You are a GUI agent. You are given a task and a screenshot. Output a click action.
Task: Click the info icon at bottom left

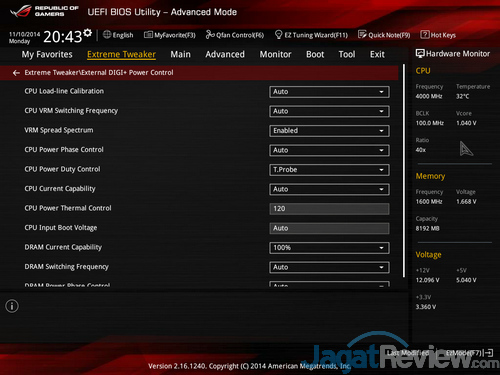(12, 306)
